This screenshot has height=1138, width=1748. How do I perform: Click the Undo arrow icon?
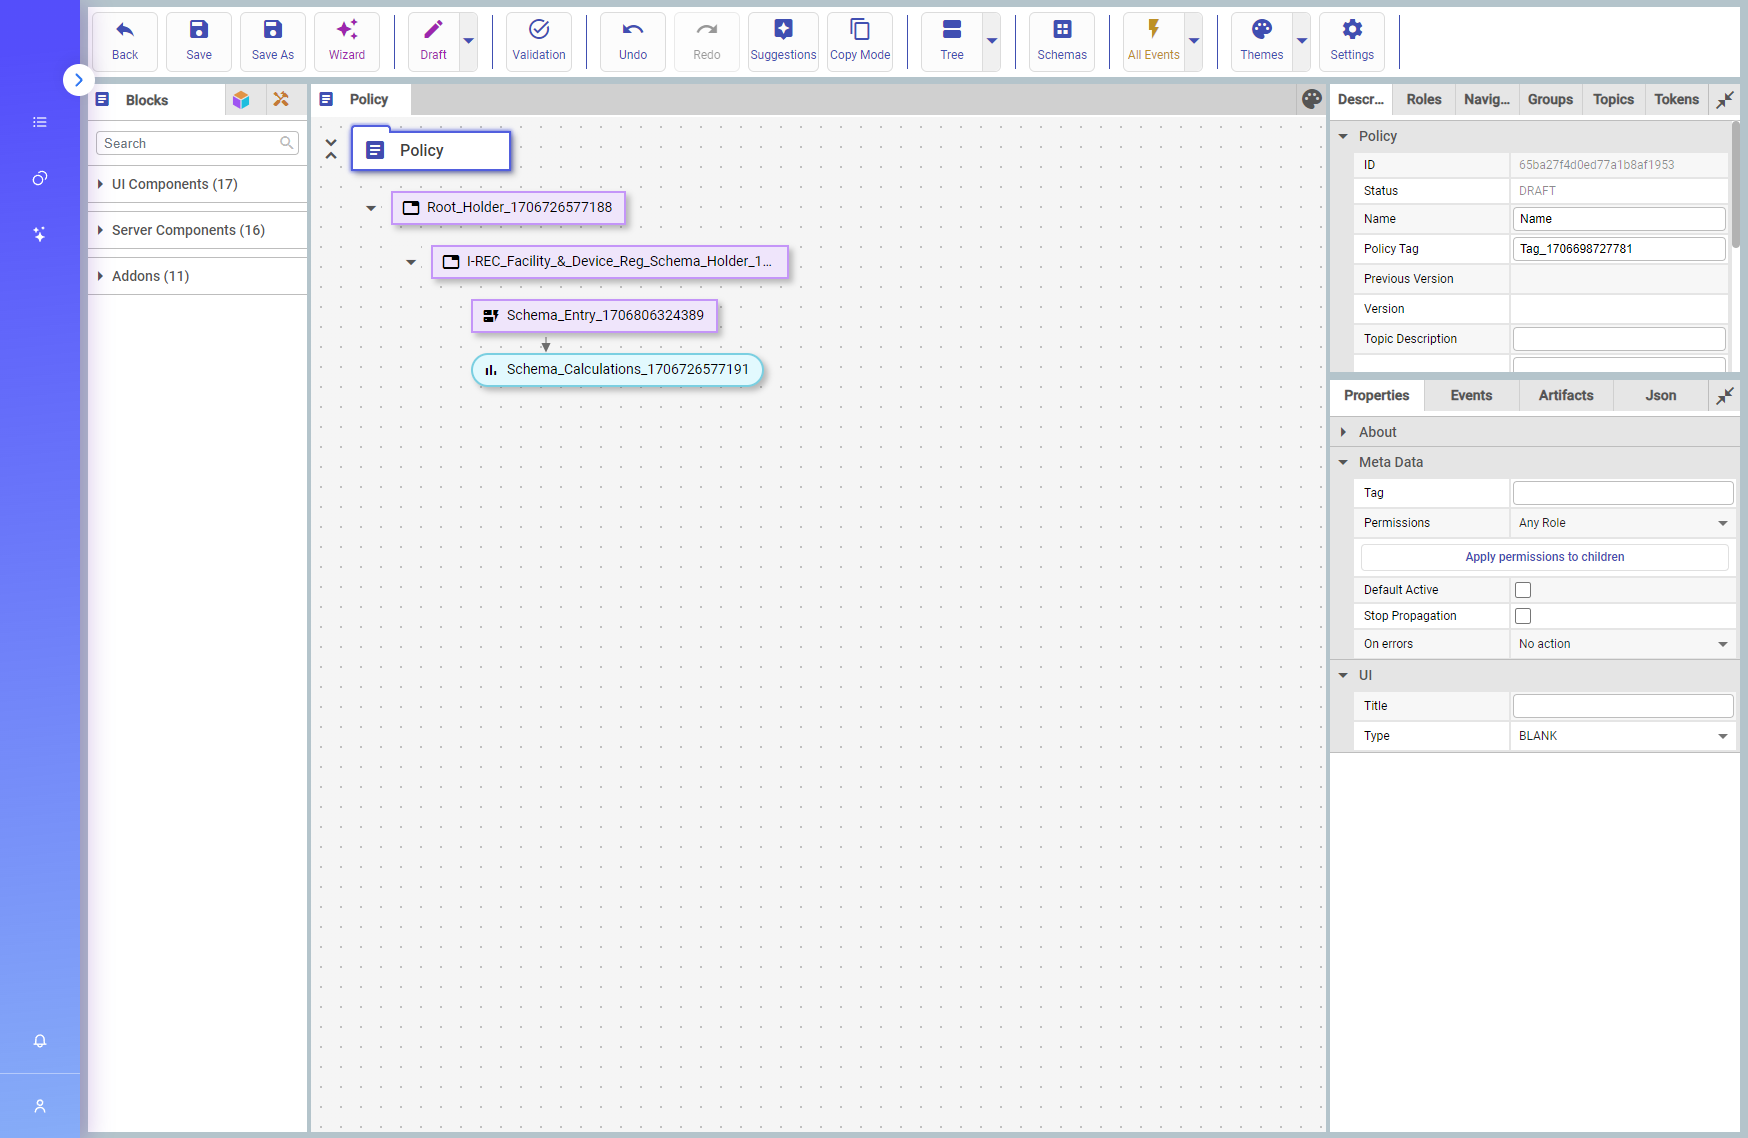(632, 30)
